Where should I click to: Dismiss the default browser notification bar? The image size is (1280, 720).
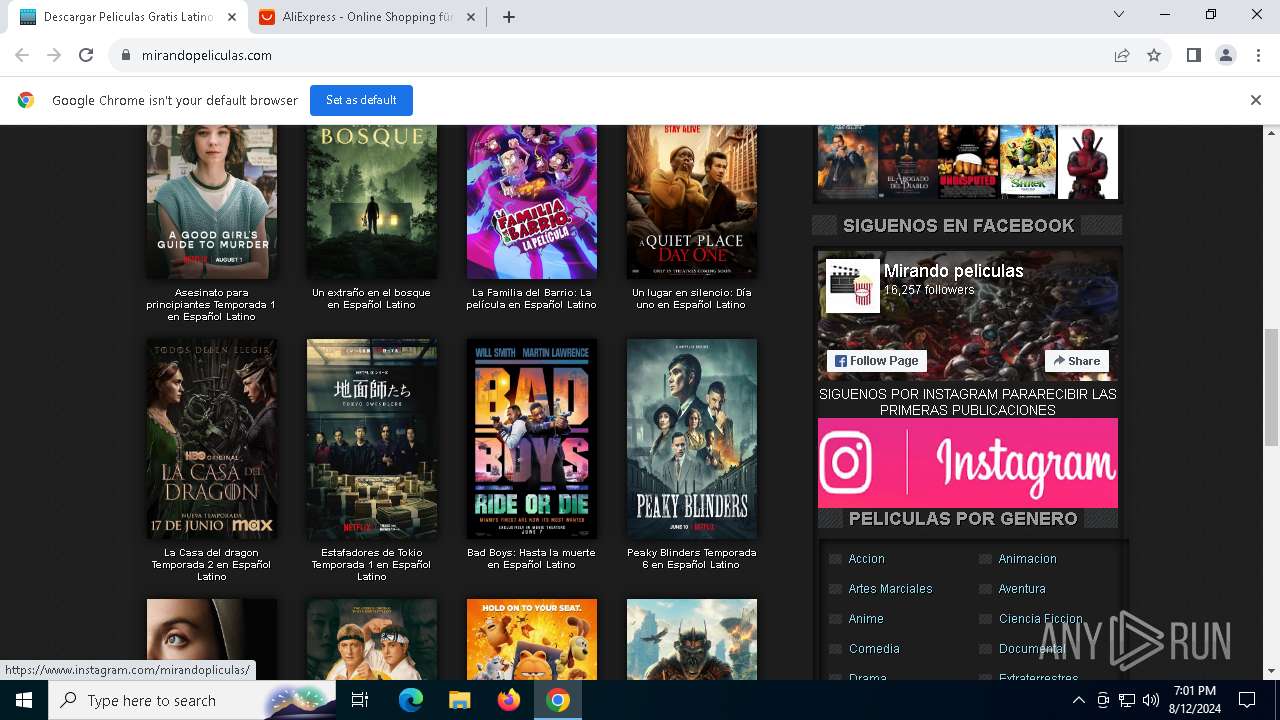(1256, 100)
